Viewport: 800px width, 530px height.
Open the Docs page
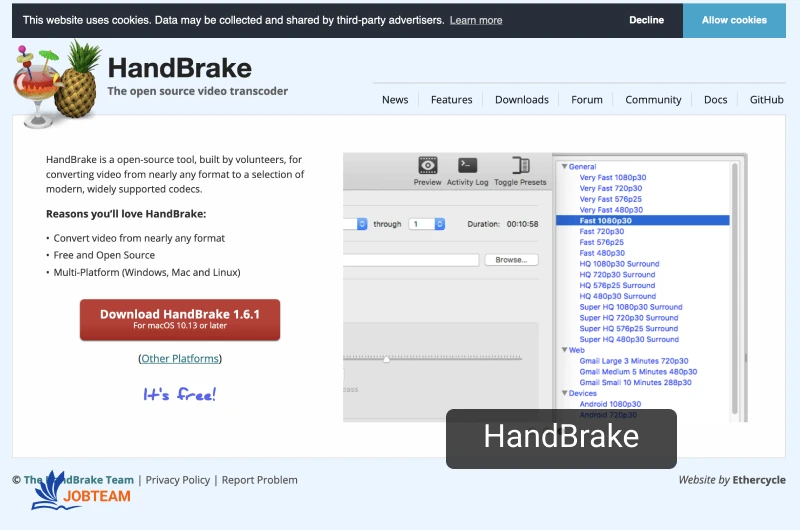pos(715,99)
